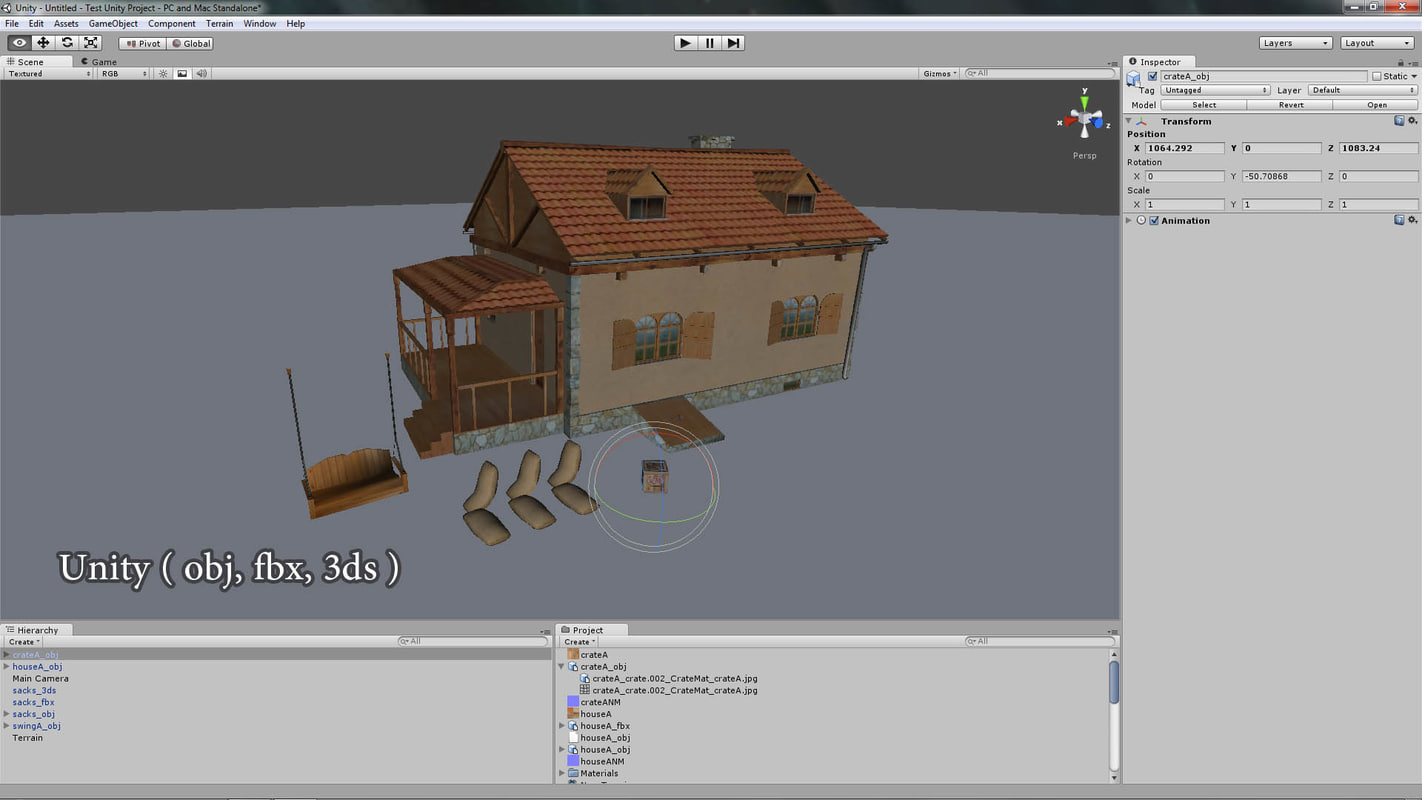This screenshot has width=1422, height=800.
Task: Open the Animation component help icon
Action: pyautogui.click(x=1399, y=220)
